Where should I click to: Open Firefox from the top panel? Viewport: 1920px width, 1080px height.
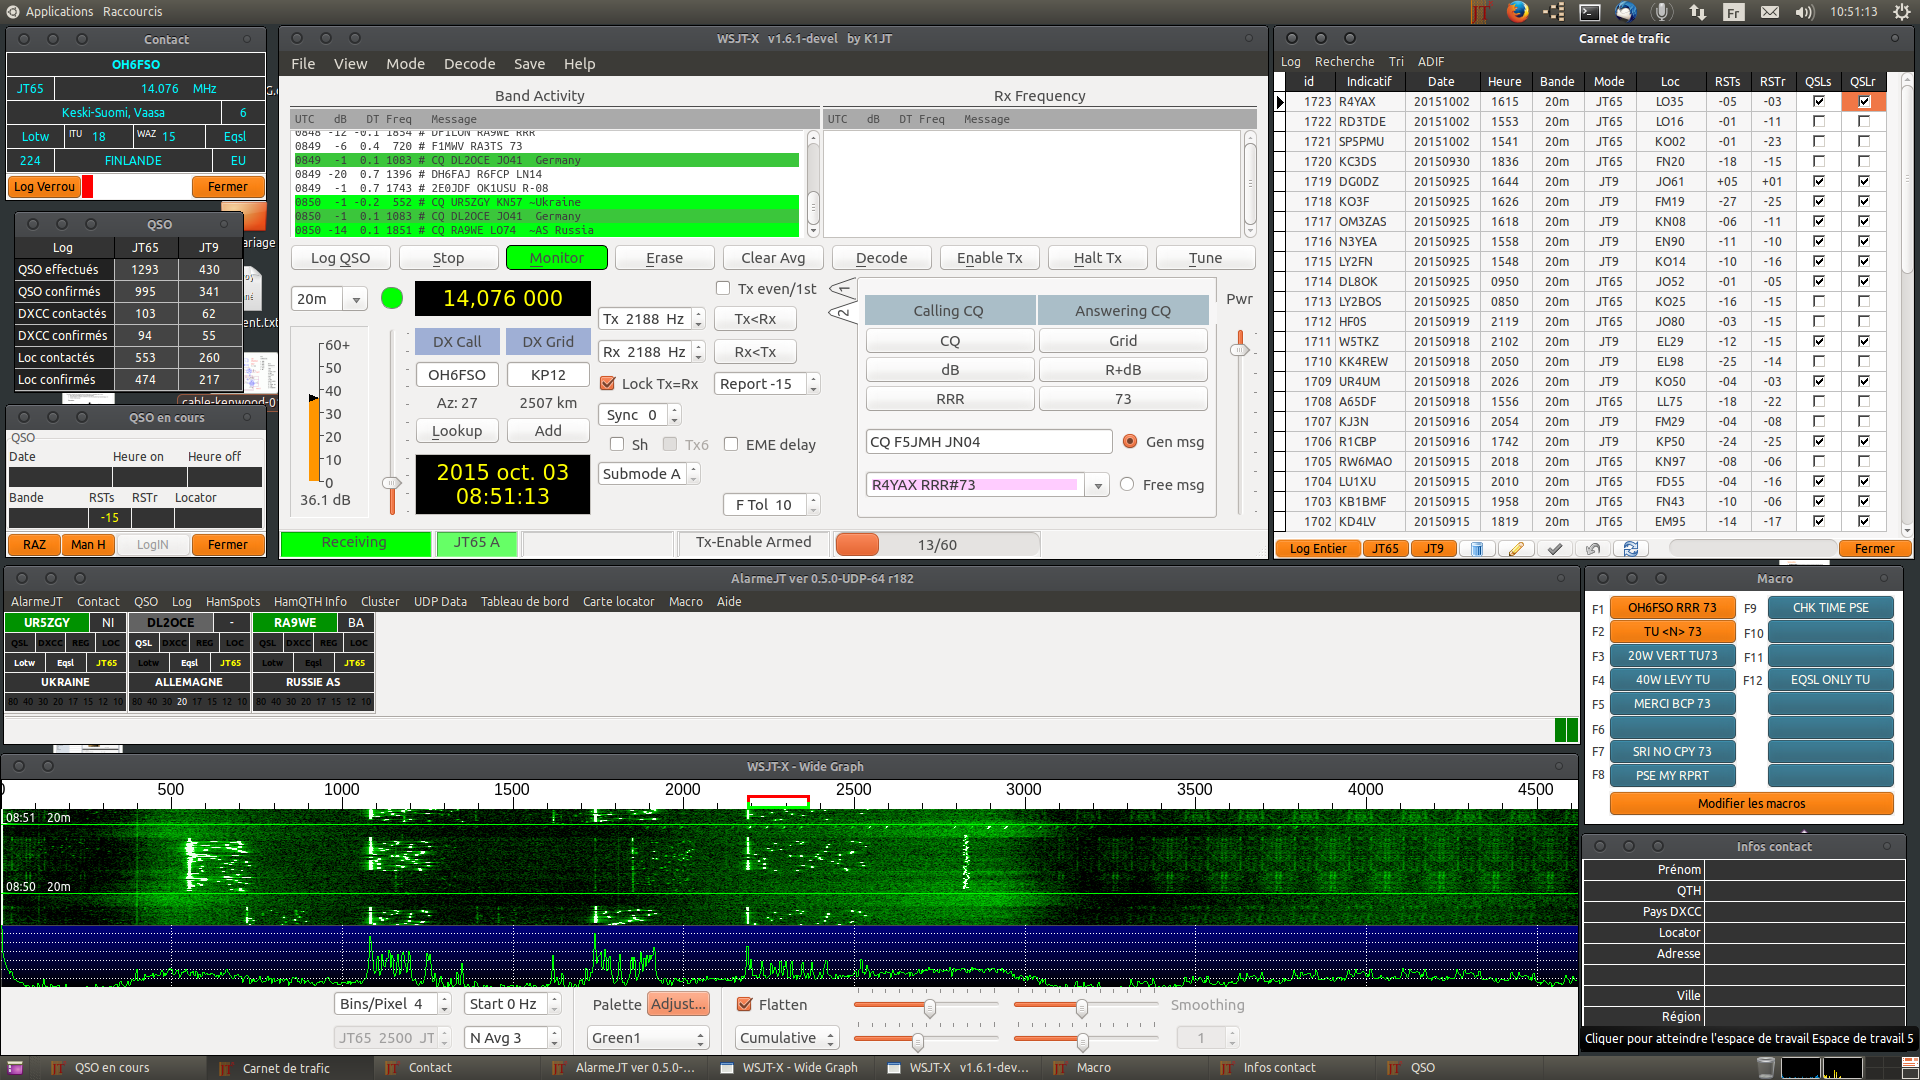[1517, 12]
